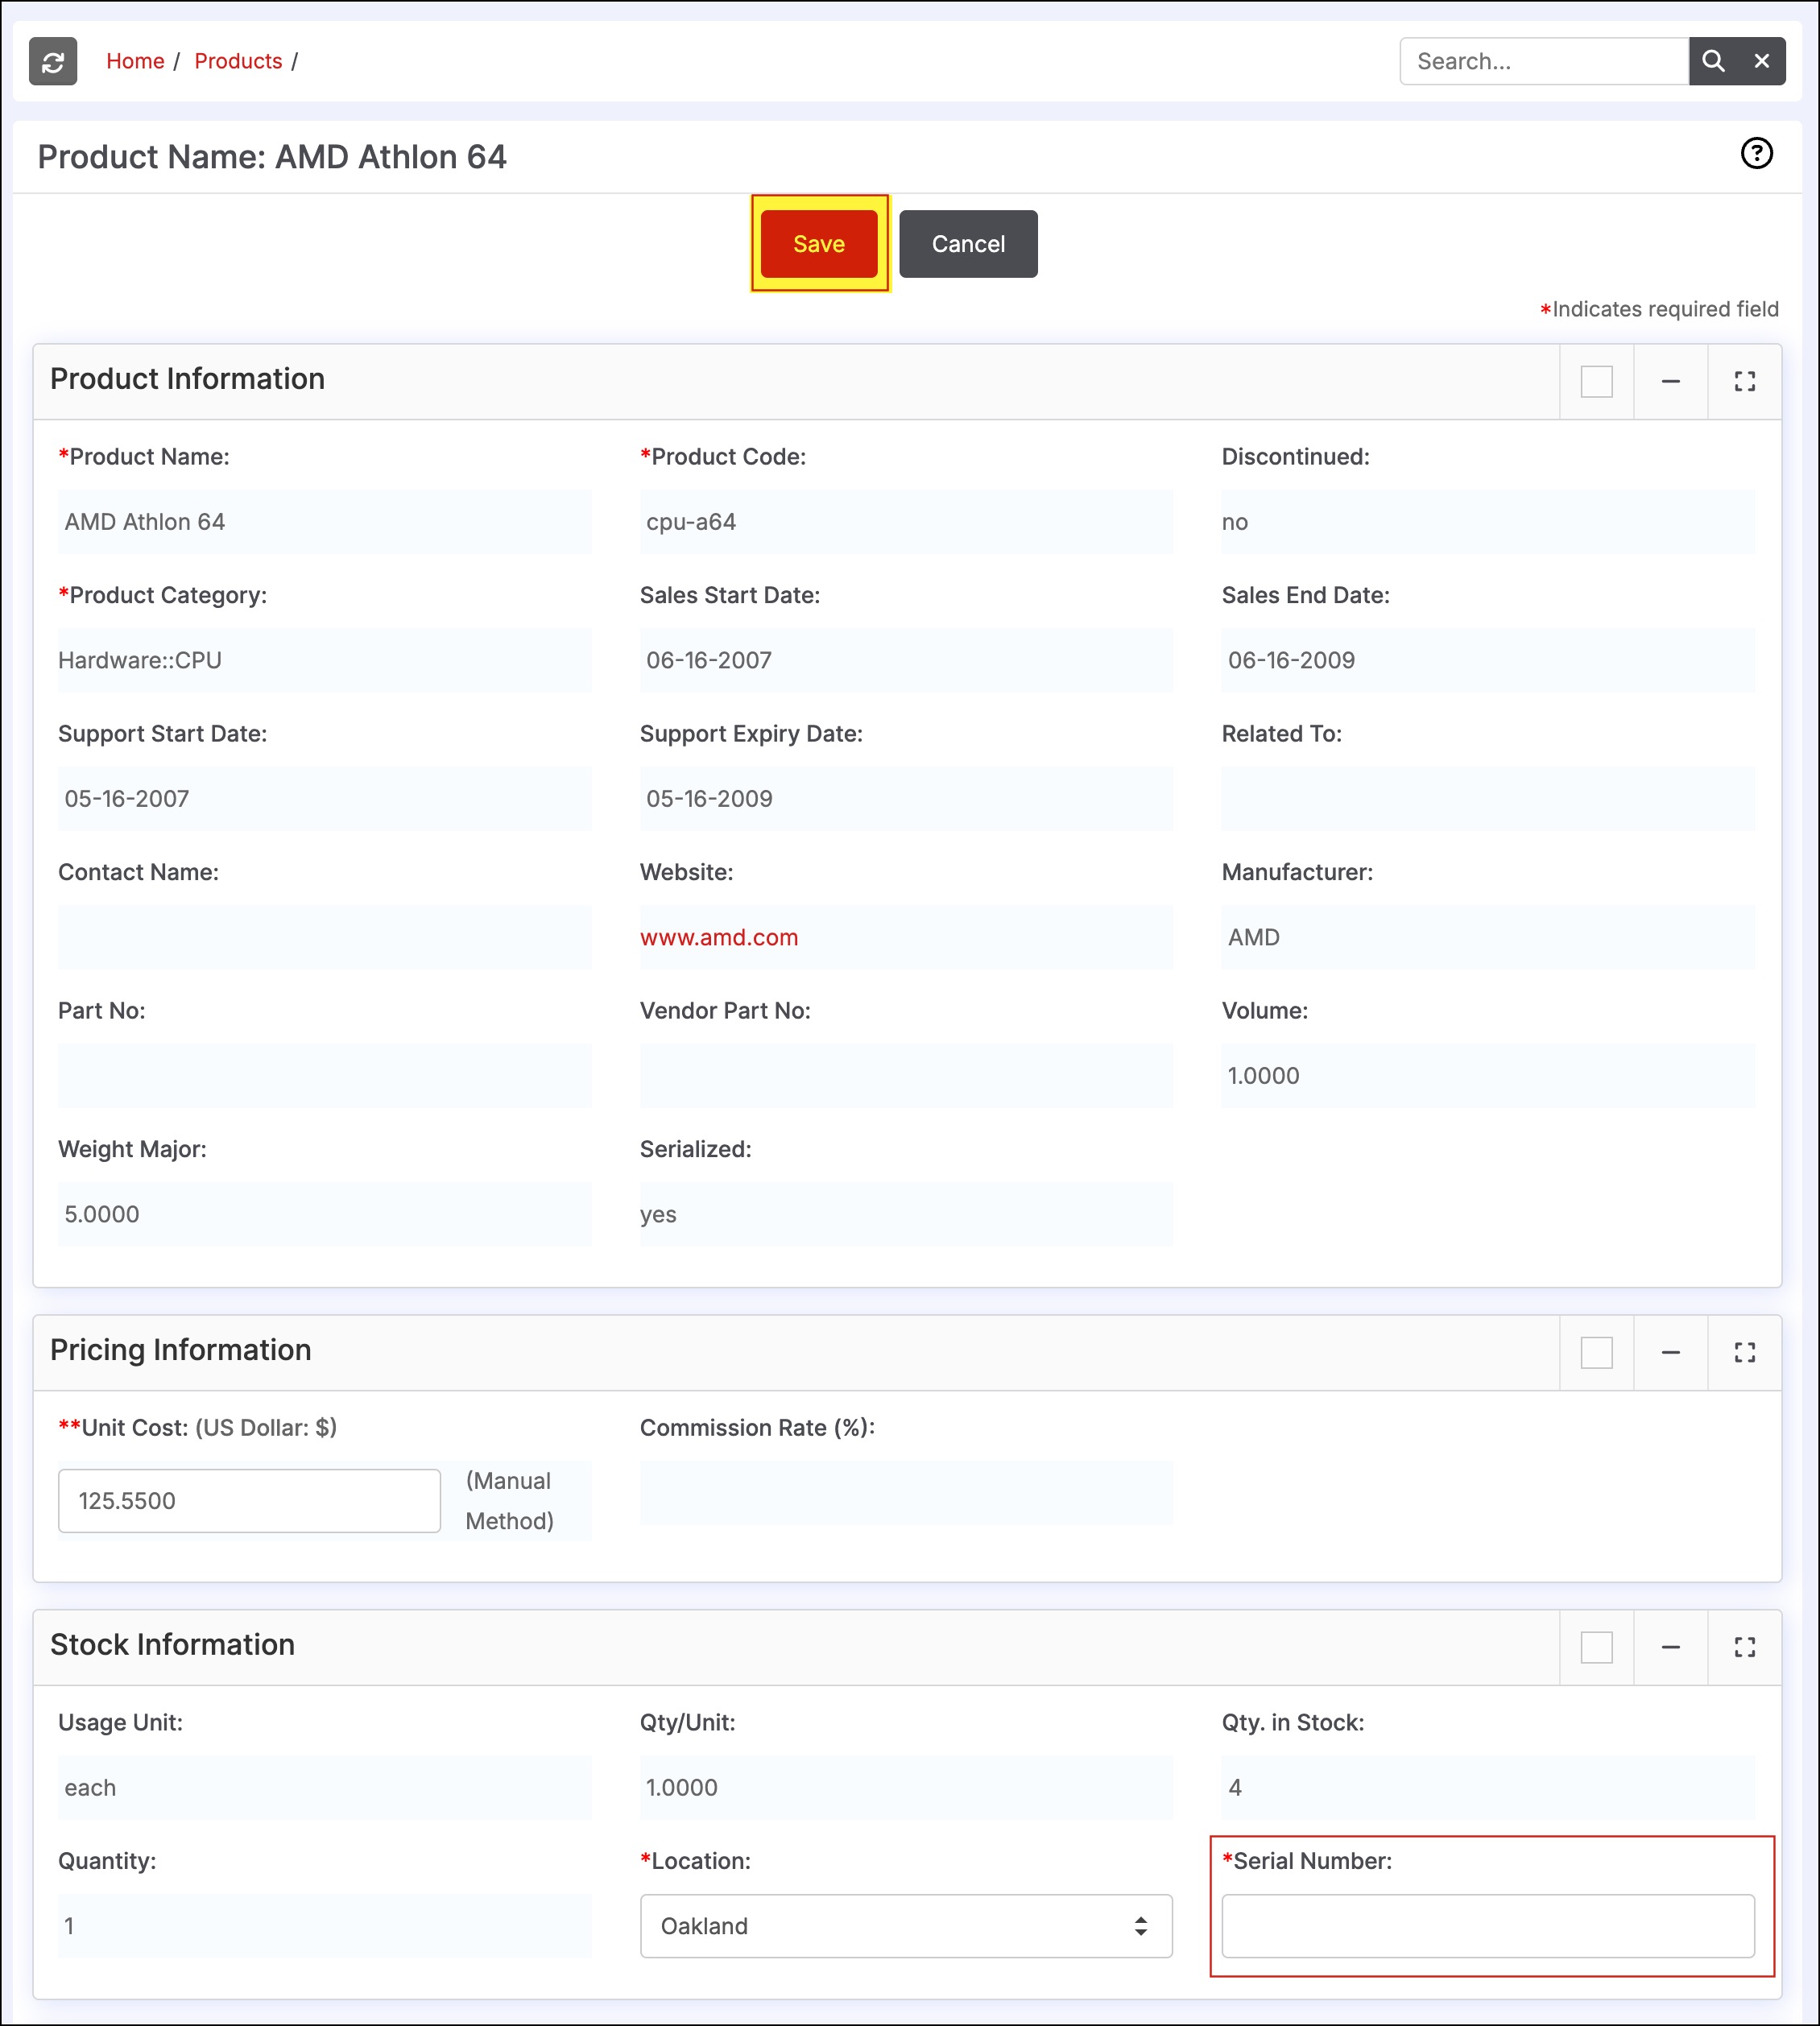Viewport: 1820px width, 2026px height.
Task: Open the Location dropdown showing Oakland
Action: pyautogui.click(x=906, y=1925)
